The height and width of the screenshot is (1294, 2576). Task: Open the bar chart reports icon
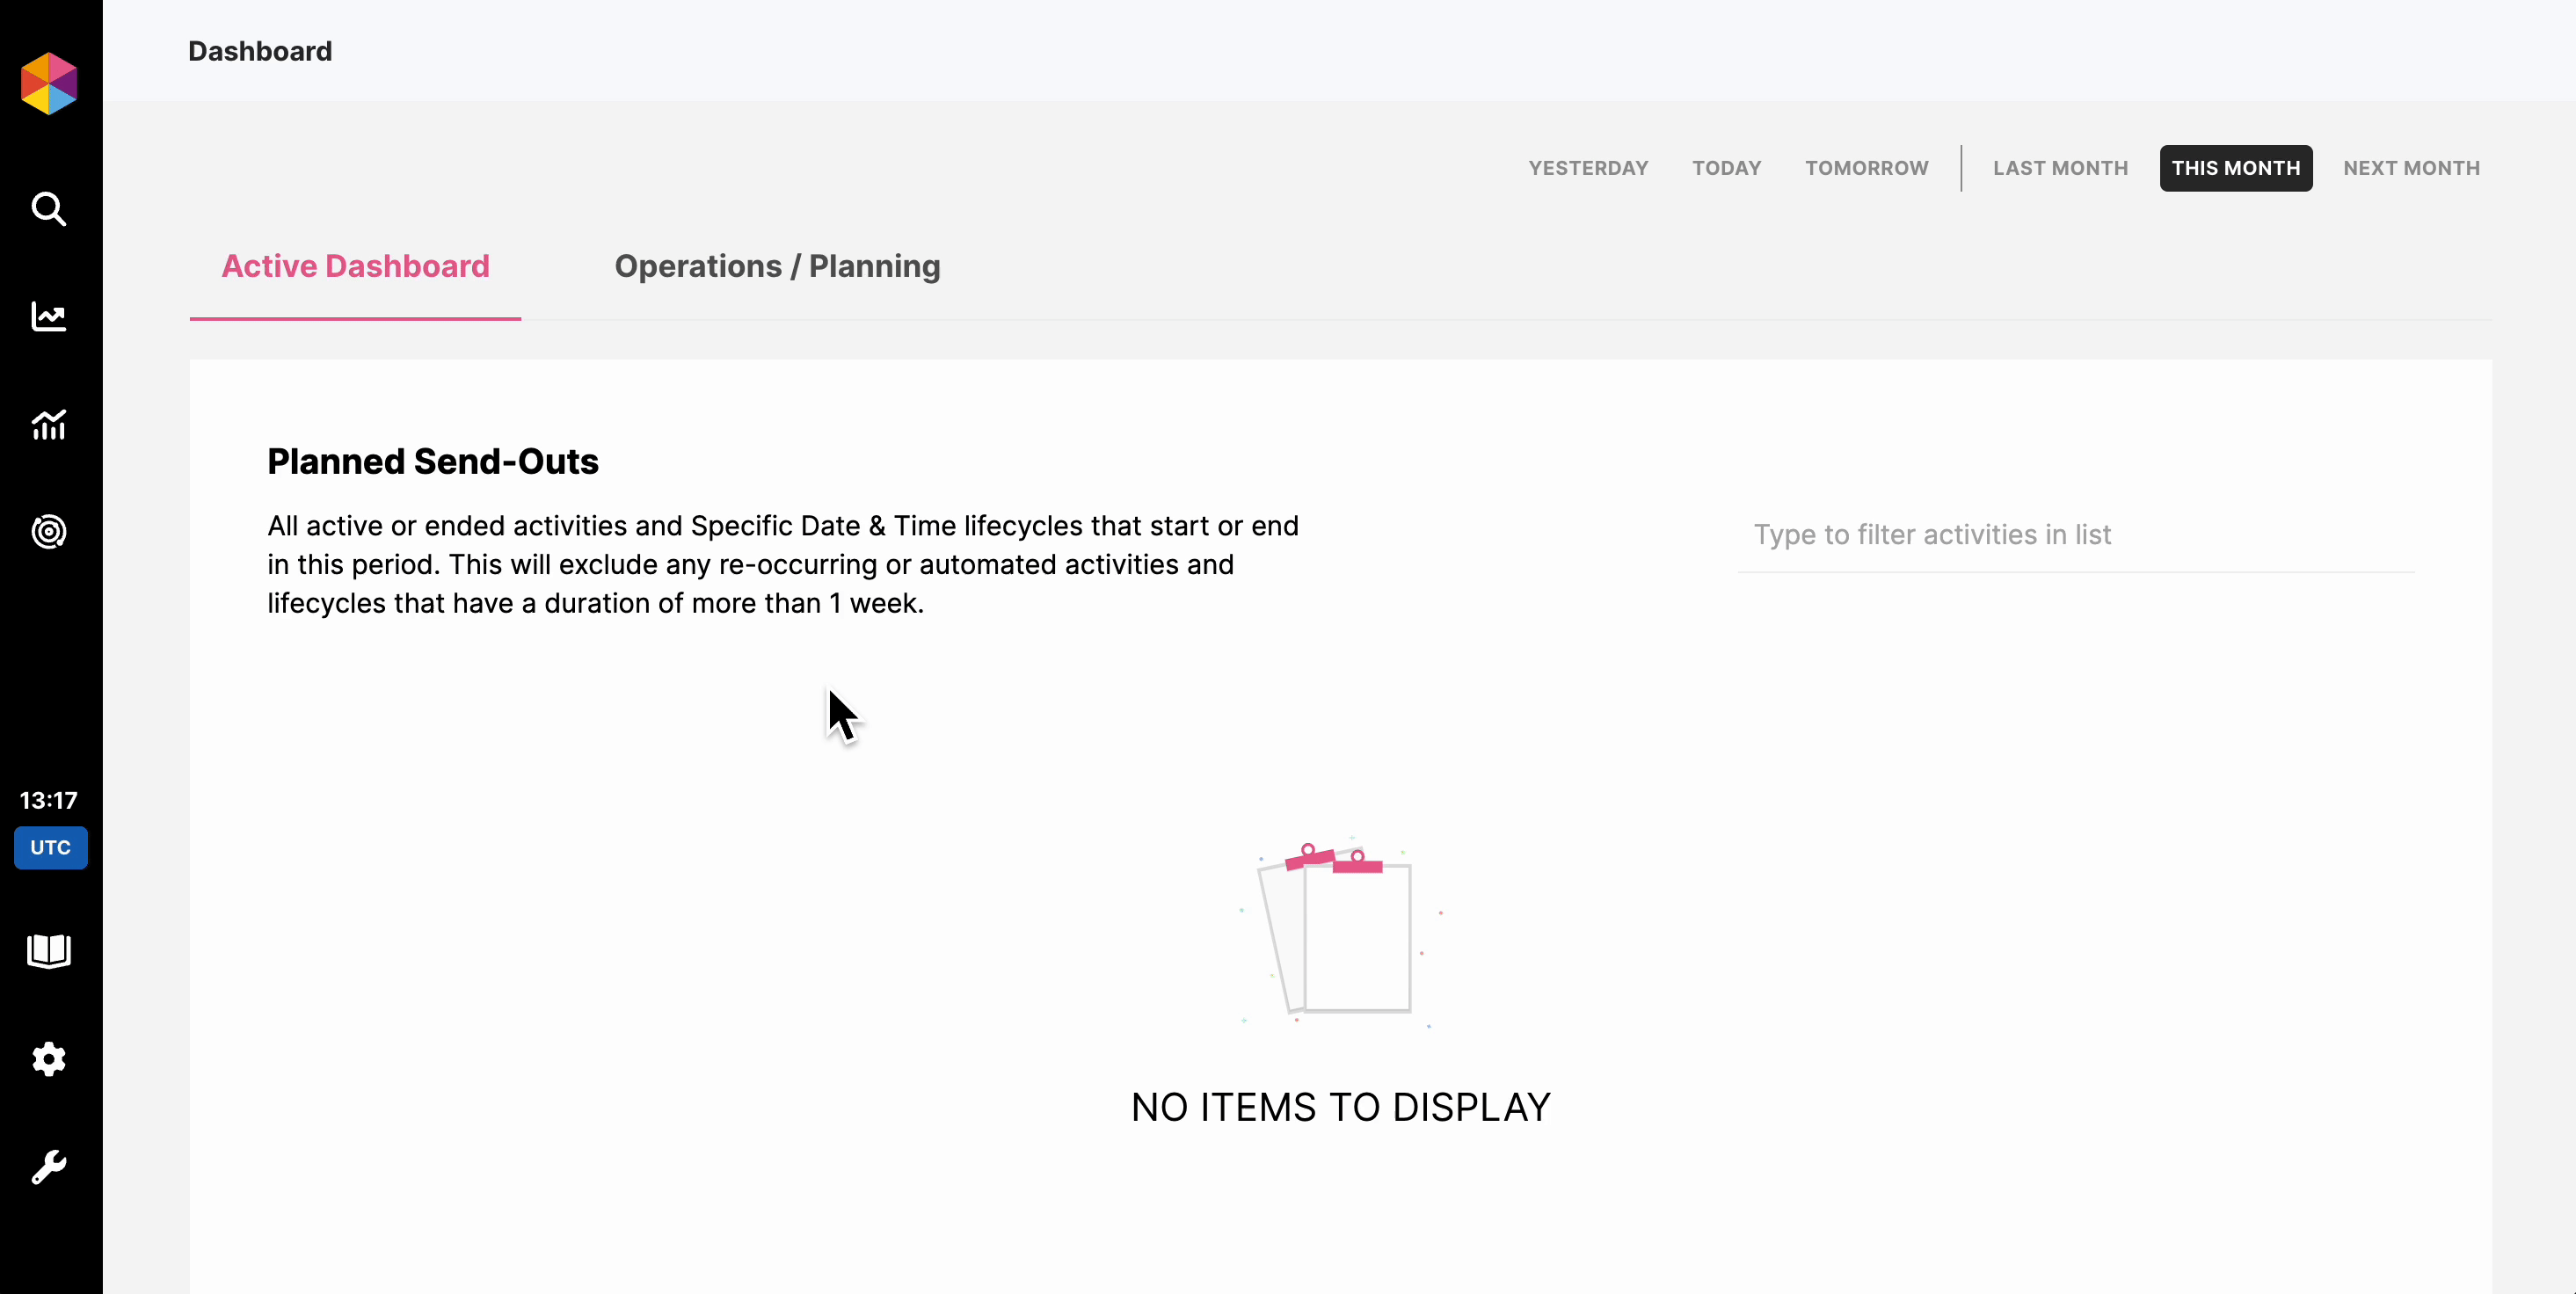[49, 425]
